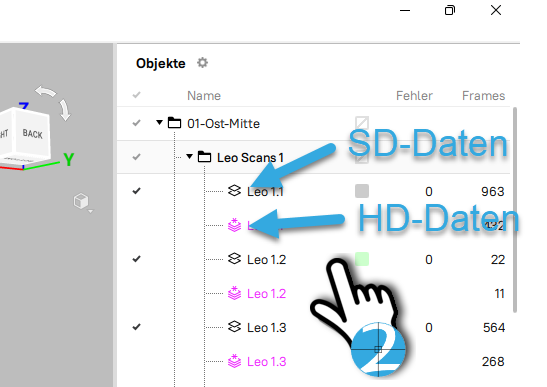Click the Objekte panel title
This screenshot has width=547, height=387.
pyautogui.click(x=160, y=64)
